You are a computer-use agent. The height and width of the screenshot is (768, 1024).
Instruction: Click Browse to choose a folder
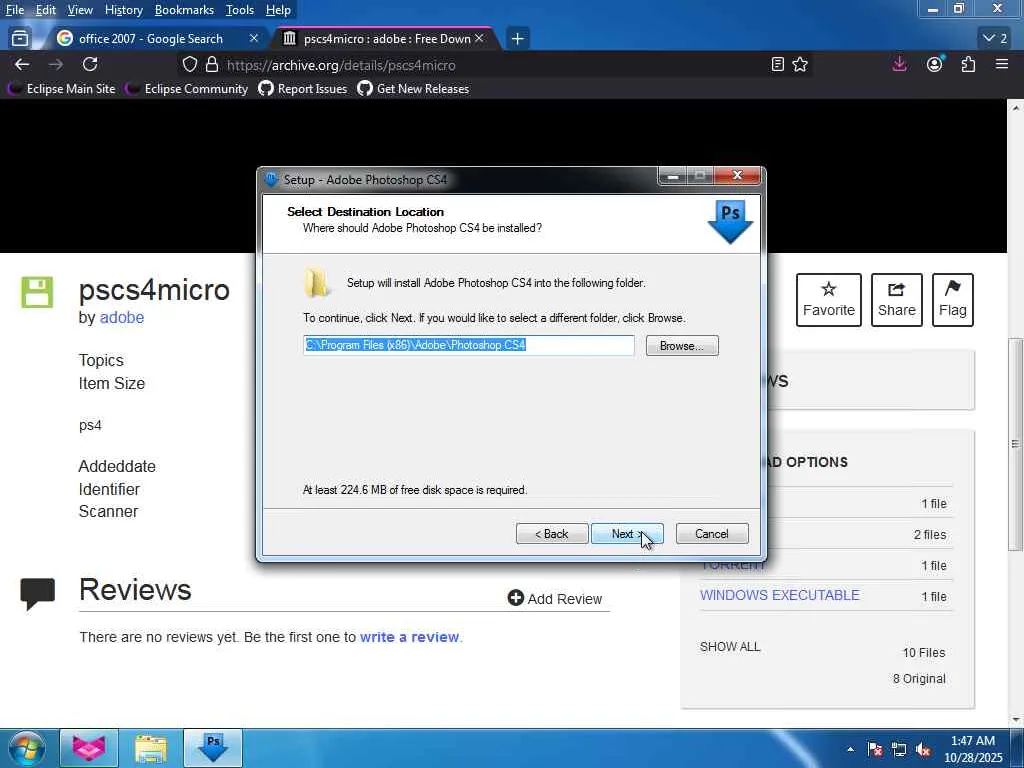click(682, 345)
